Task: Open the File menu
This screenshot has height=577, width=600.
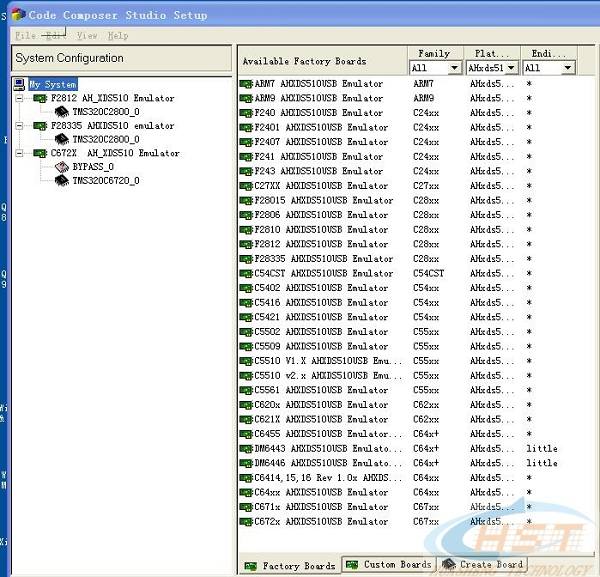Action: (25, 36)
